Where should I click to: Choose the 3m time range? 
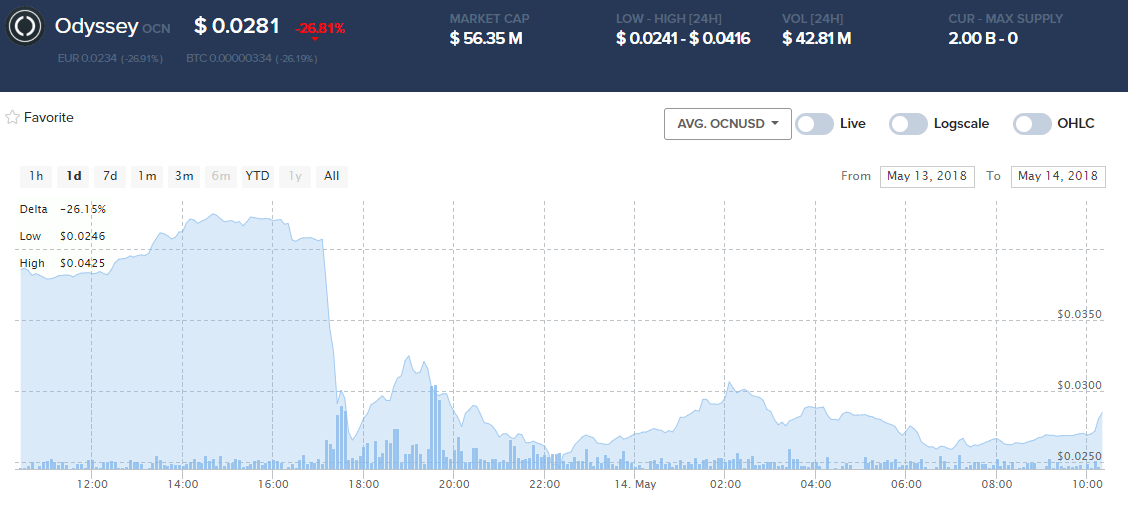coord(184,176)
